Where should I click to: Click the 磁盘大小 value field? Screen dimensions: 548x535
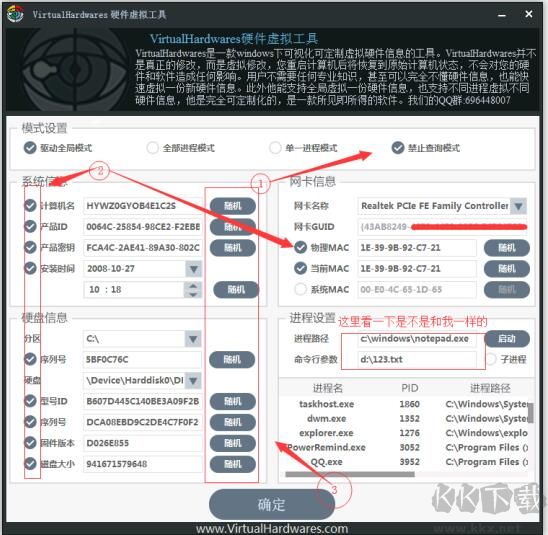(143, 464)
